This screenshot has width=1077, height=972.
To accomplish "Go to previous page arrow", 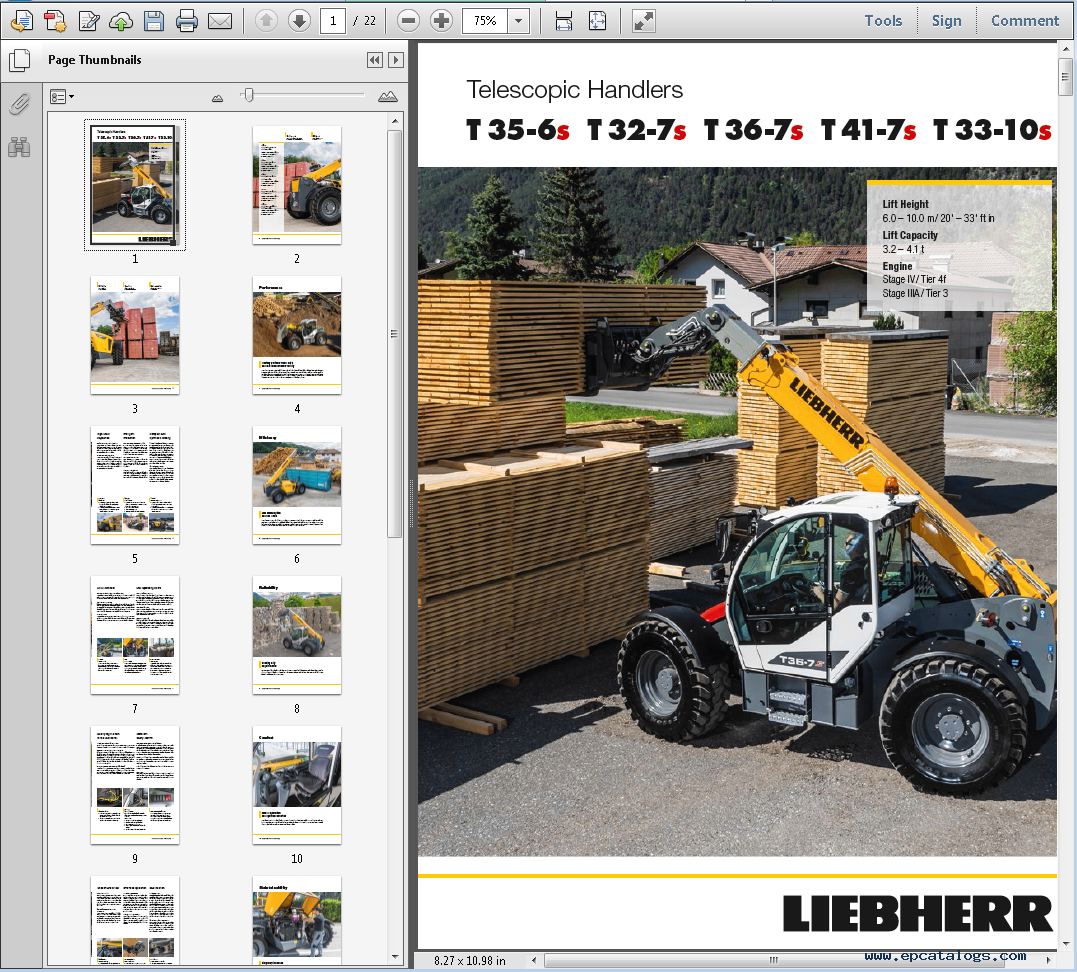I will coord(266,21).
